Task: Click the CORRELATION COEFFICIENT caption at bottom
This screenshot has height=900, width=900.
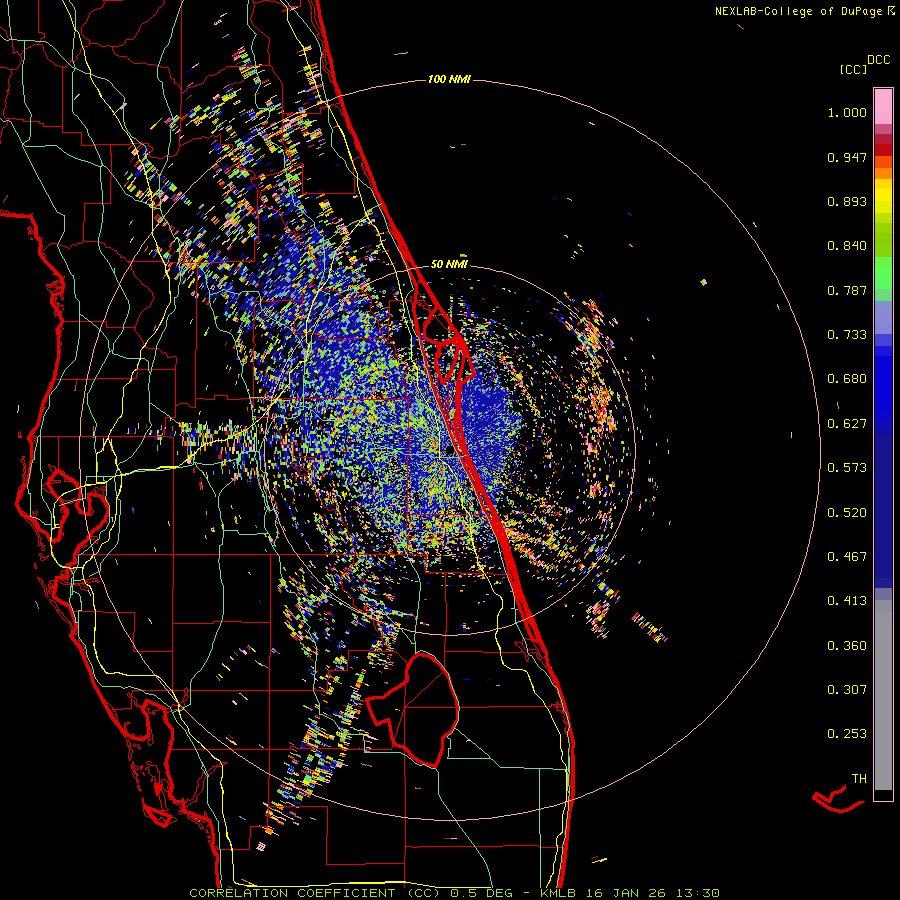Action: 454,893
